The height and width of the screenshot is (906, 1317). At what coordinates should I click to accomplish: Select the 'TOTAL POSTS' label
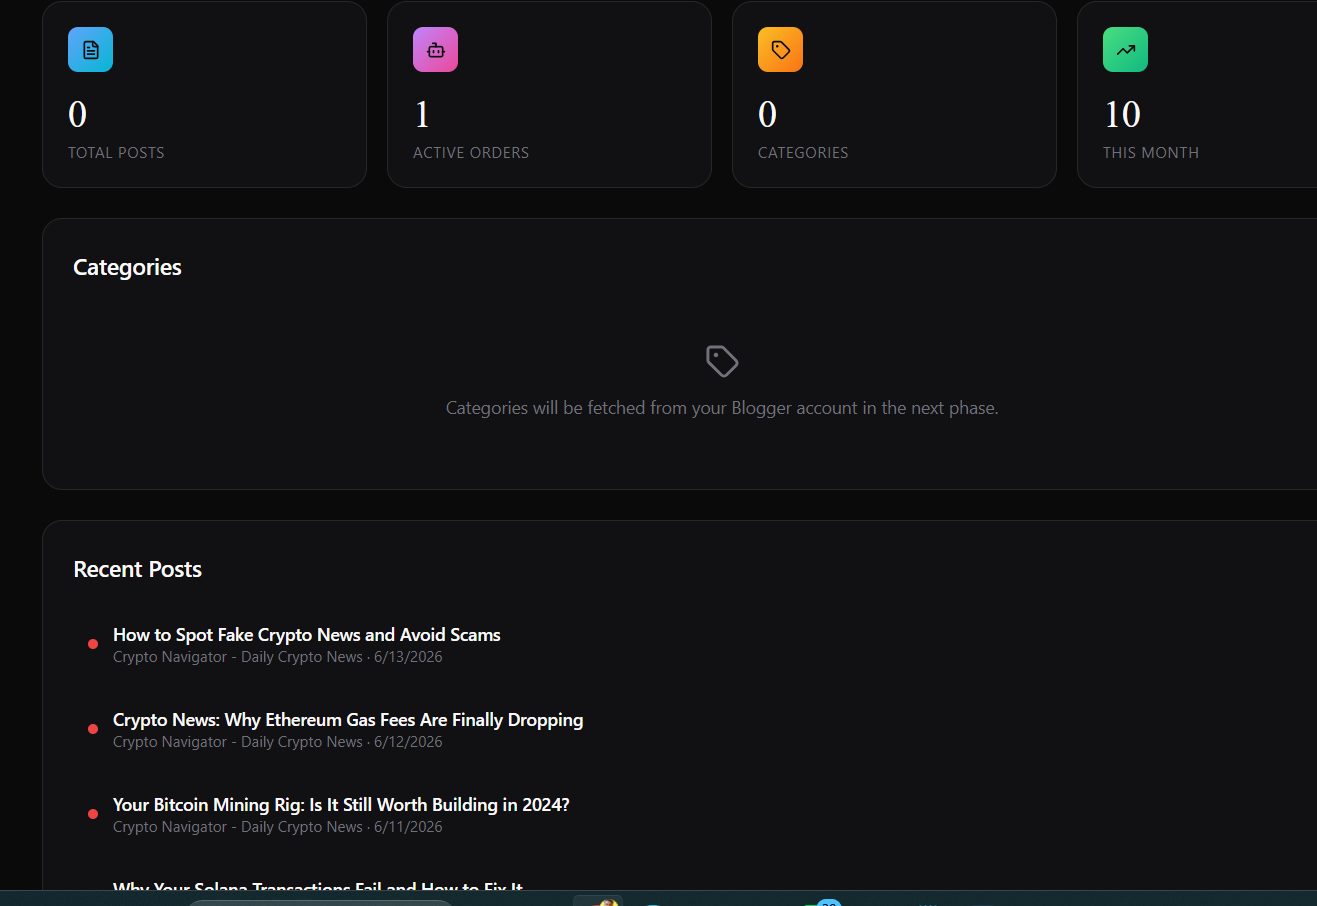pos(116,153)
